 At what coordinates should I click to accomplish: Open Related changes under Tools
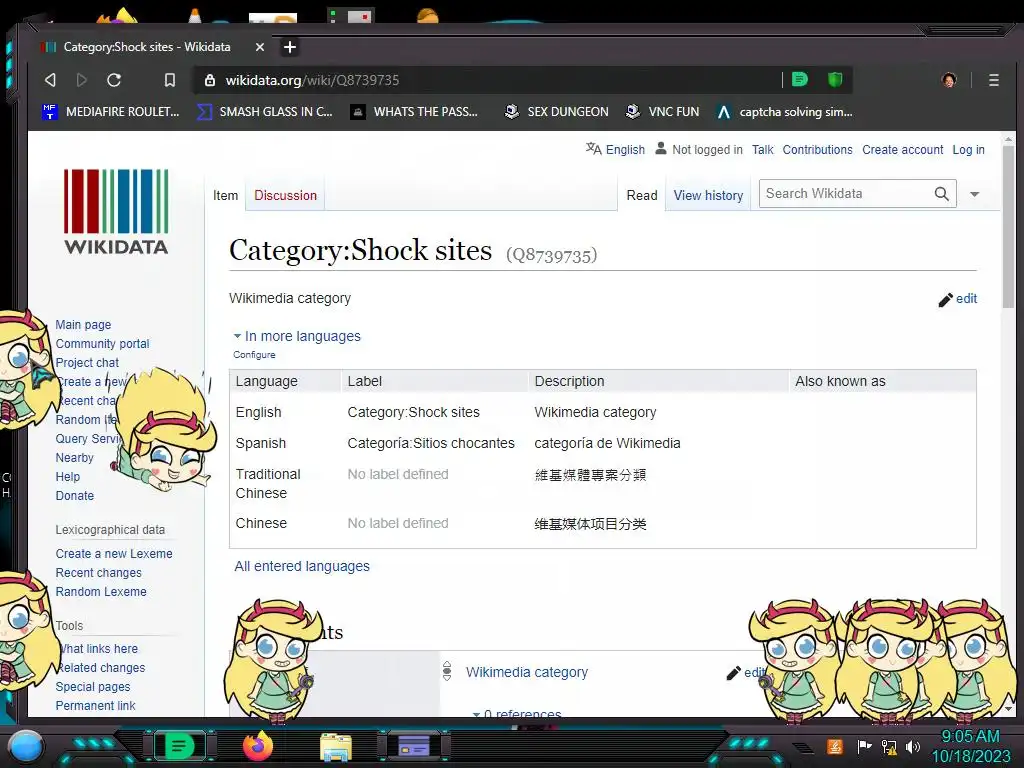(102, 667)
